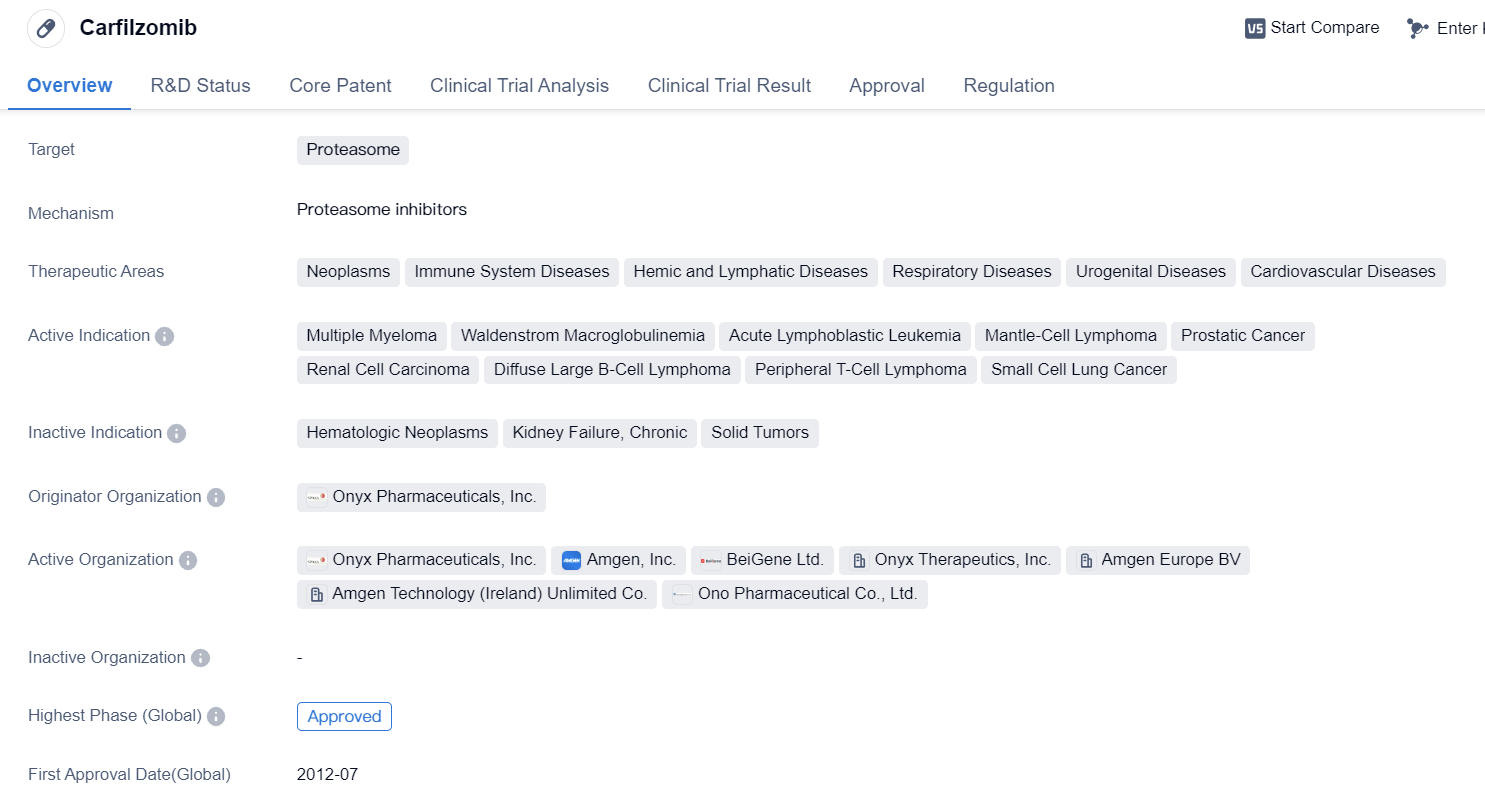Open the R&D Status tab

pos(200,86)
